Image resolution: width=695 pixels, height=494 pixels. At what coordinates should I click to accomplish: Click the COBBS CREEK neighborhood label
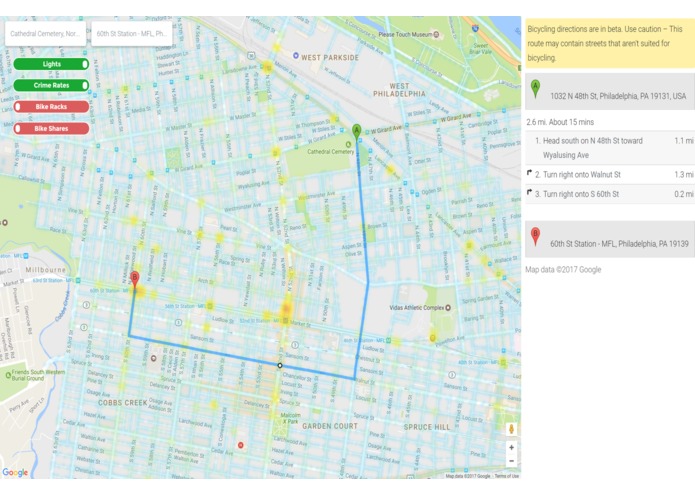122,403
